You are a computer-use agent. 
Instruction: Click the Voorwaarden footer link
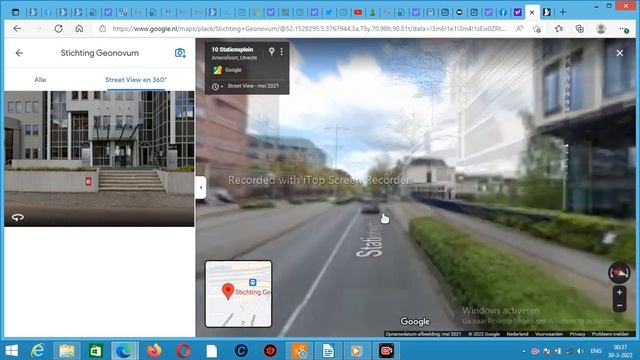pyautogui.click(x=549, y=334)
